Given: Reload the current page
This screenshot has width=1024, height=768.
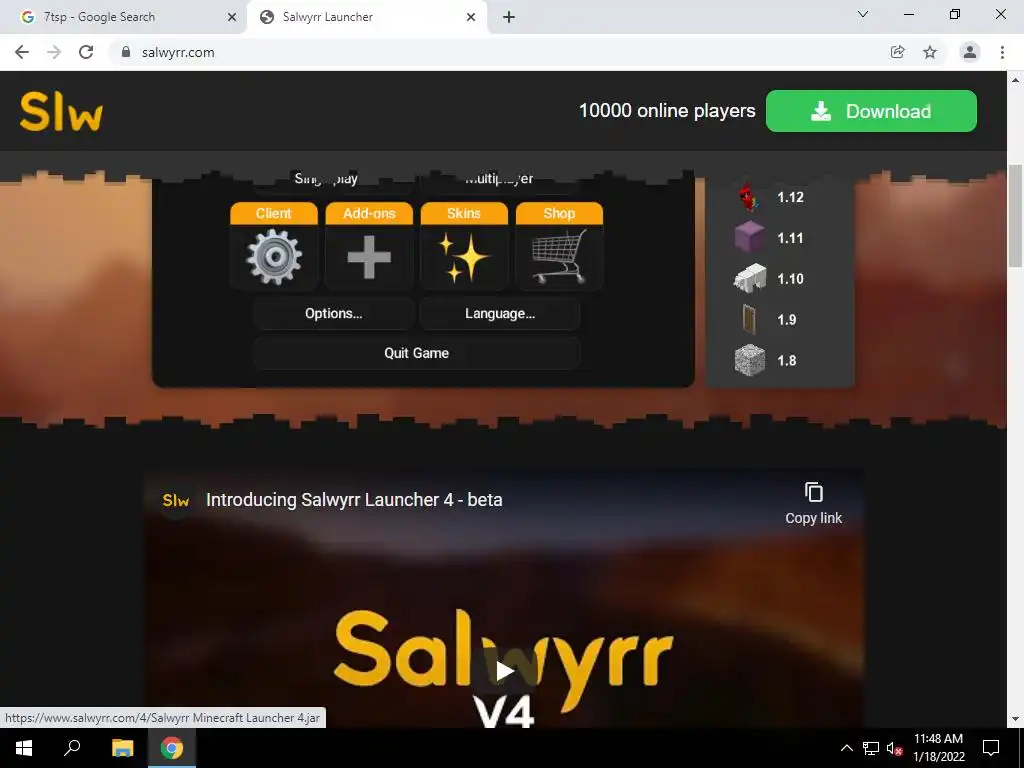Looking at the screenshot, I should point(86,52).
